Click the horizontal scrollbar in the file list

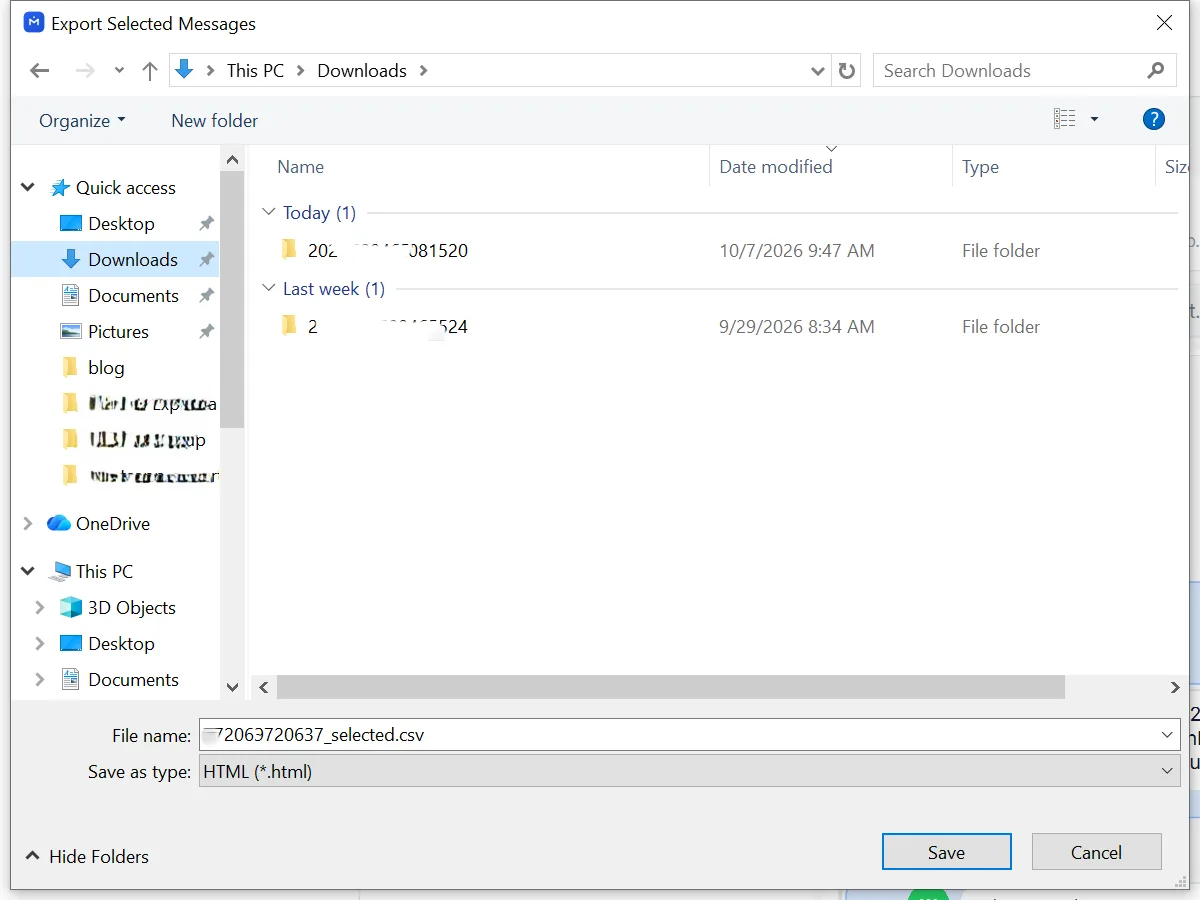click(671, 687)
